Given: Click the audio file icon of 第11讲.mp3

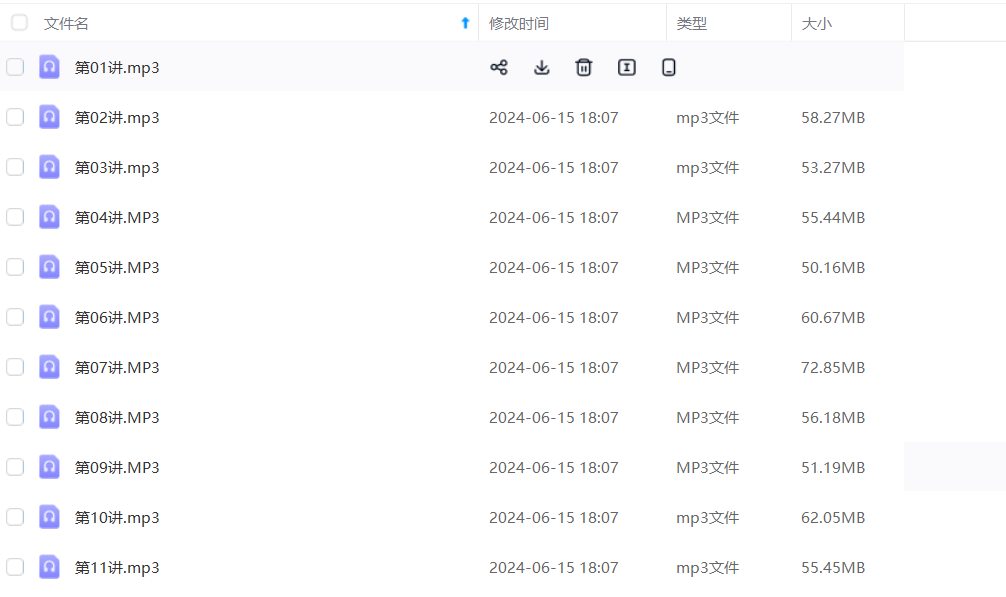Looking at the screenshot, I should tap(49, 567).
